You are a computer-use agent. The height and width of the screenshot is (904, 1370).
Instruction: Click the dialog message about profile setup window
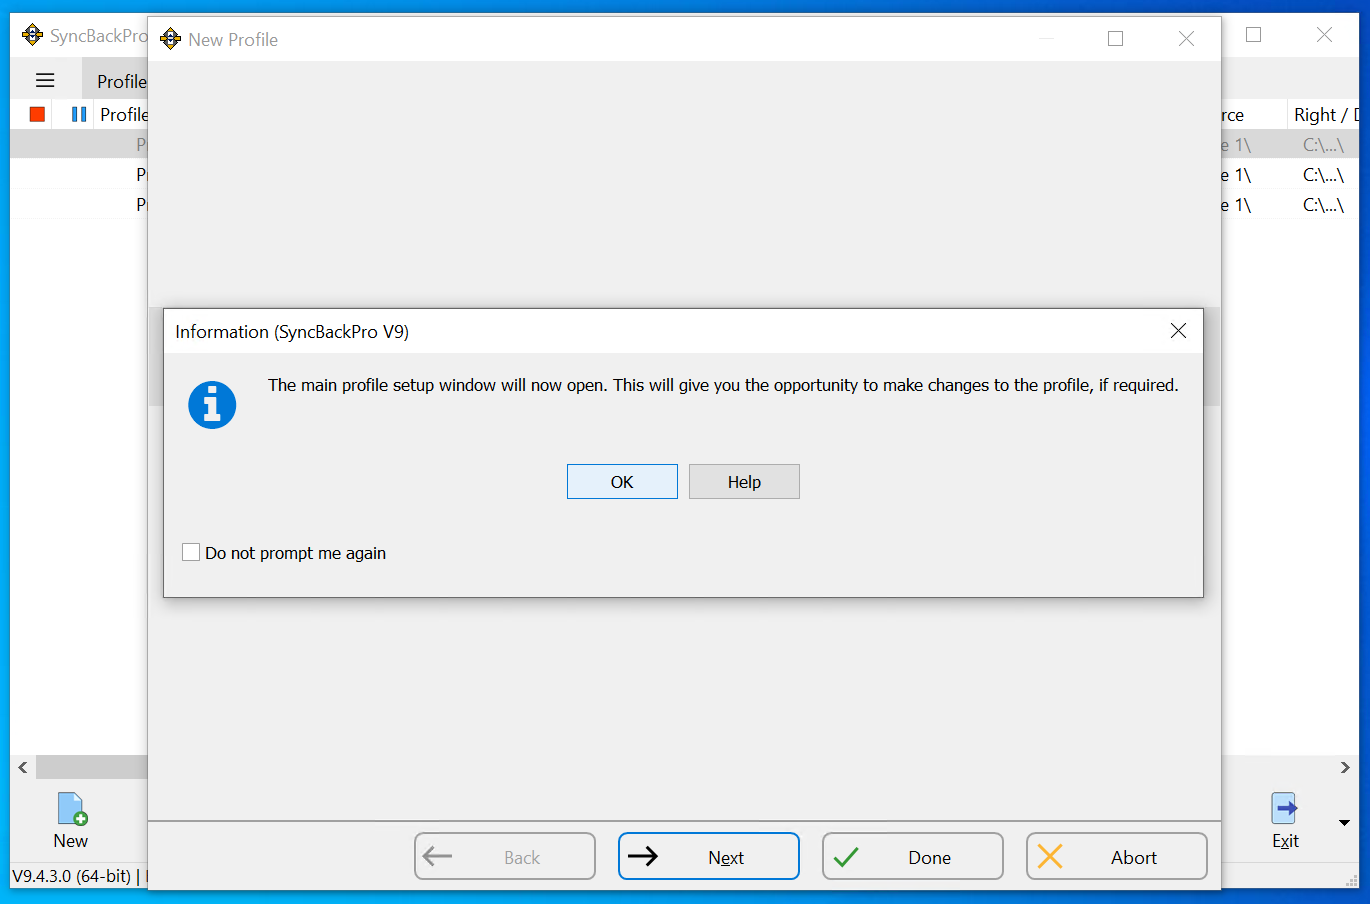point(723,385)
